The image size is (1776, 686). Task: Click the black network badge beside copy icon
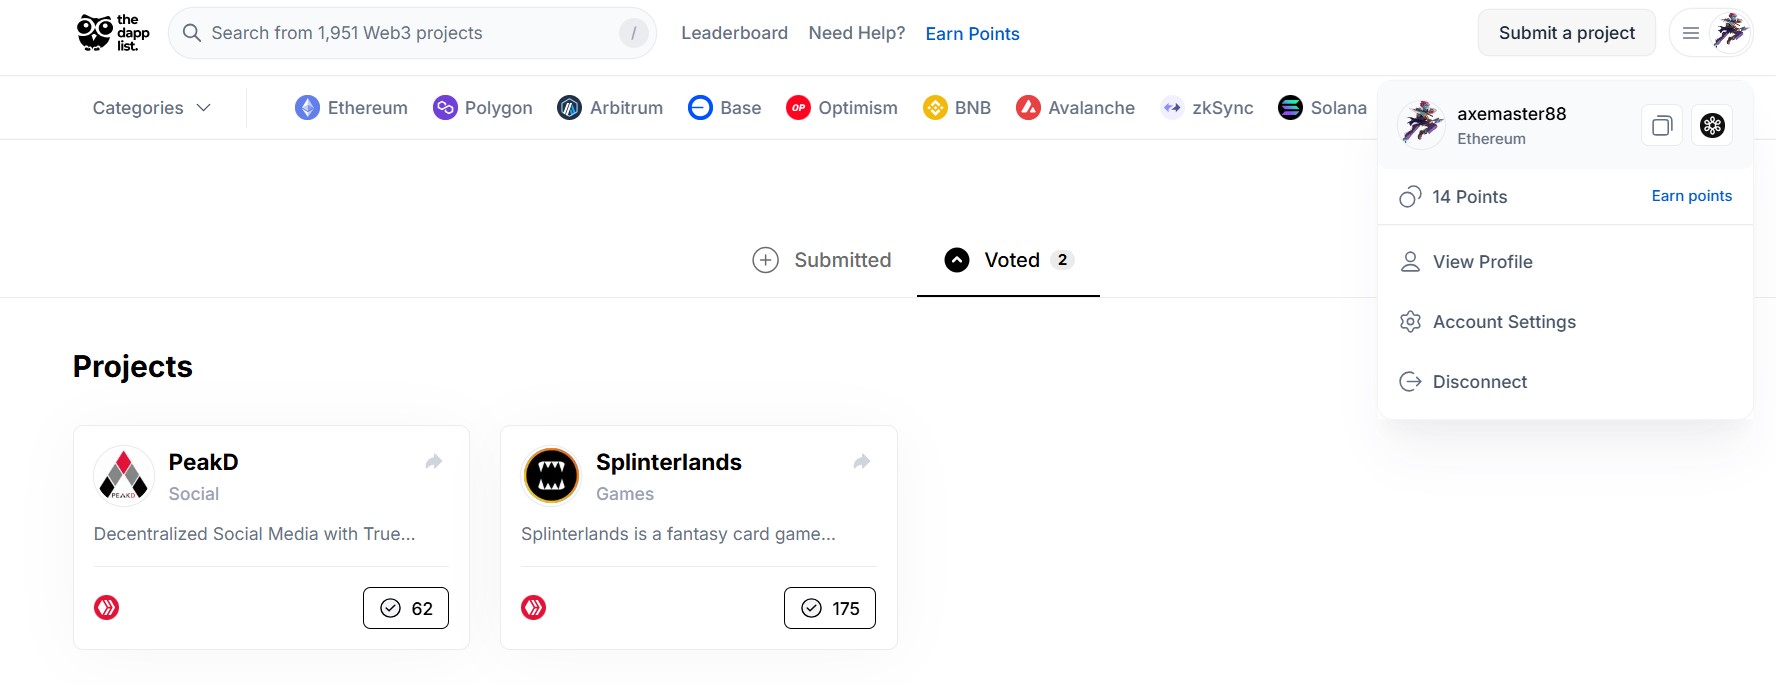pyautogui.click(x=1712, y=126)
